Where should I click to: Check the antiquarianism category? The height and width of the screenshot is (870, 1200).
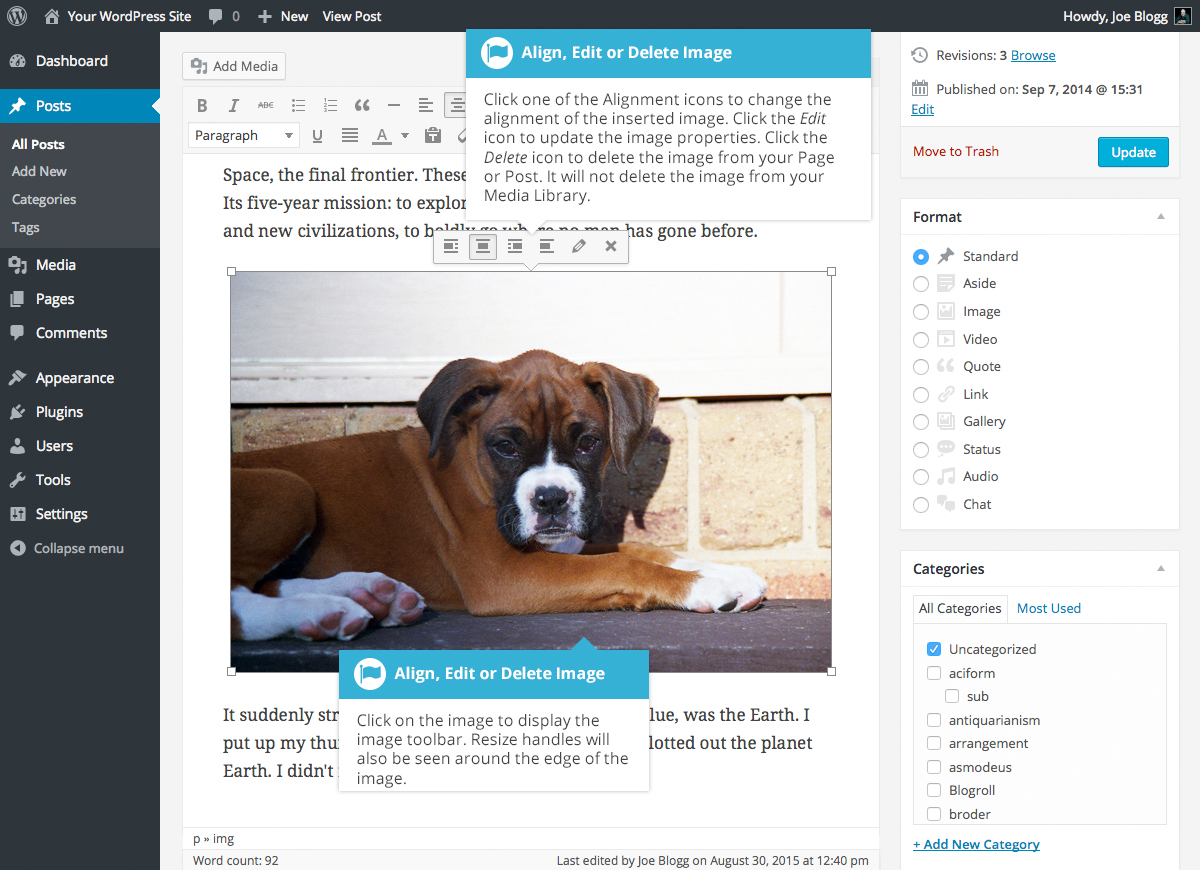click(x=934, y=720)
